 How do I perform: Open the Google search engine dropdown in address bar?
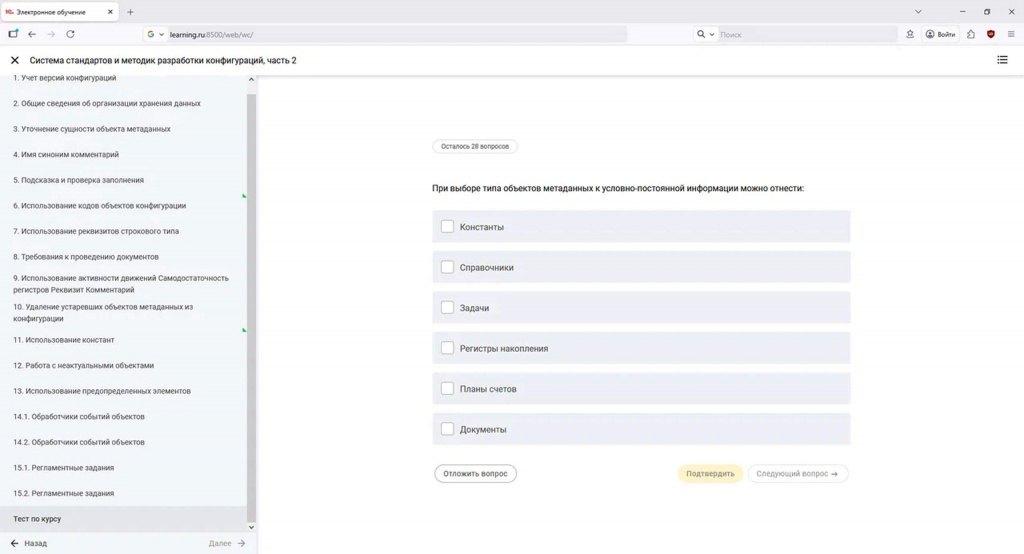(156, 34)
